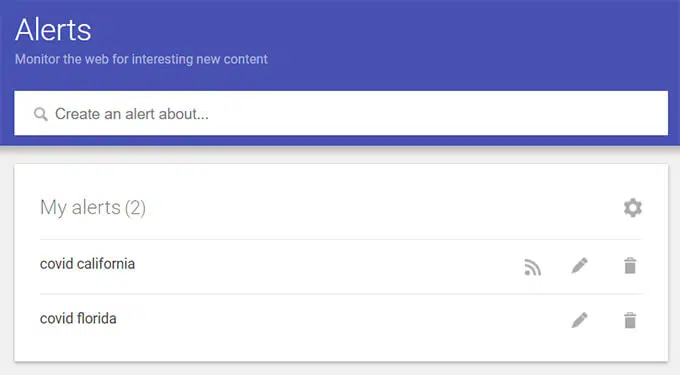This screenshot has height=375, width=680.
Task: Click the trash icon in california row
Action: [630, 265]
